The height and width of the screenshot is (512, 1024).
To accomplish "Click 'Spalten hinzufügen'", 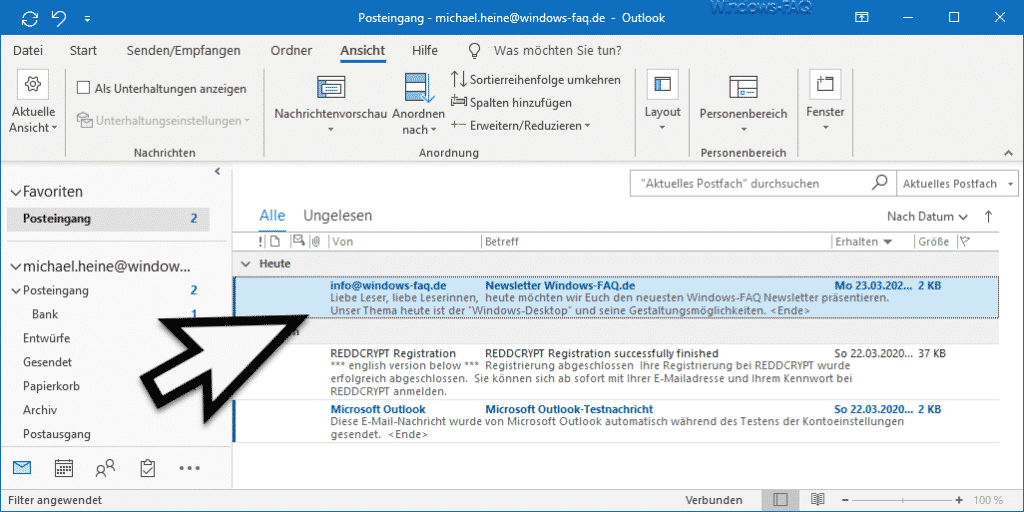I will (x=511, y=103).
